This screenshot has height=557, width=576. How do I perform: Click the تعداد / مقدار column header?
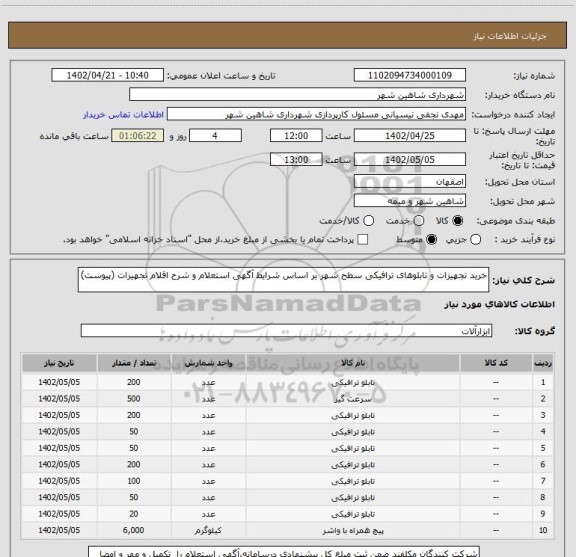point(134,363)
